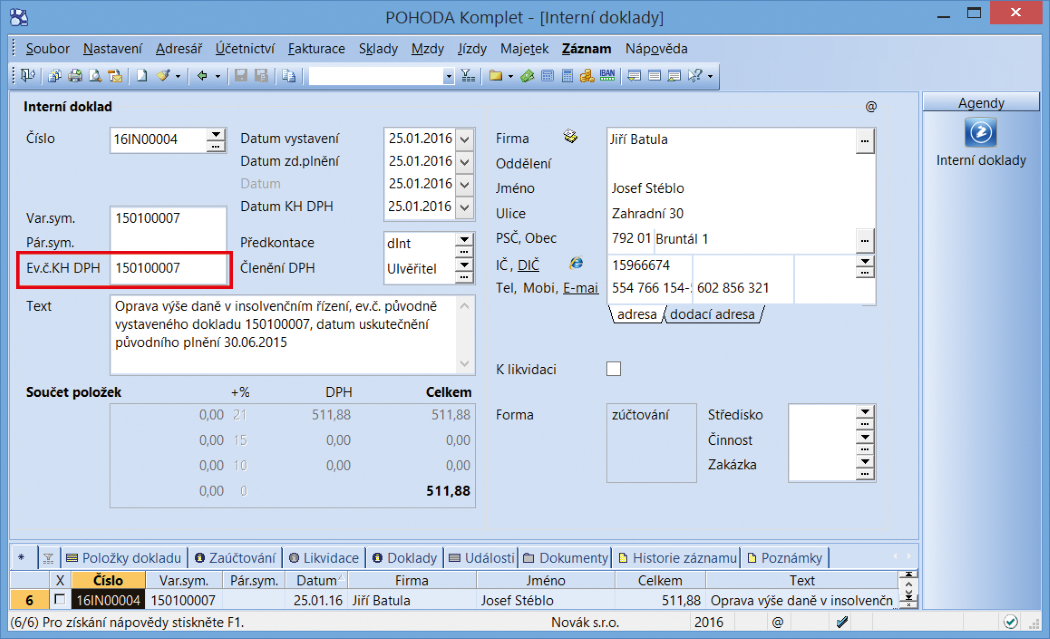The height and width of the screenshot is (639, 1050).
Task: Click the brush icon in toolbar
Action: [163, 76]
